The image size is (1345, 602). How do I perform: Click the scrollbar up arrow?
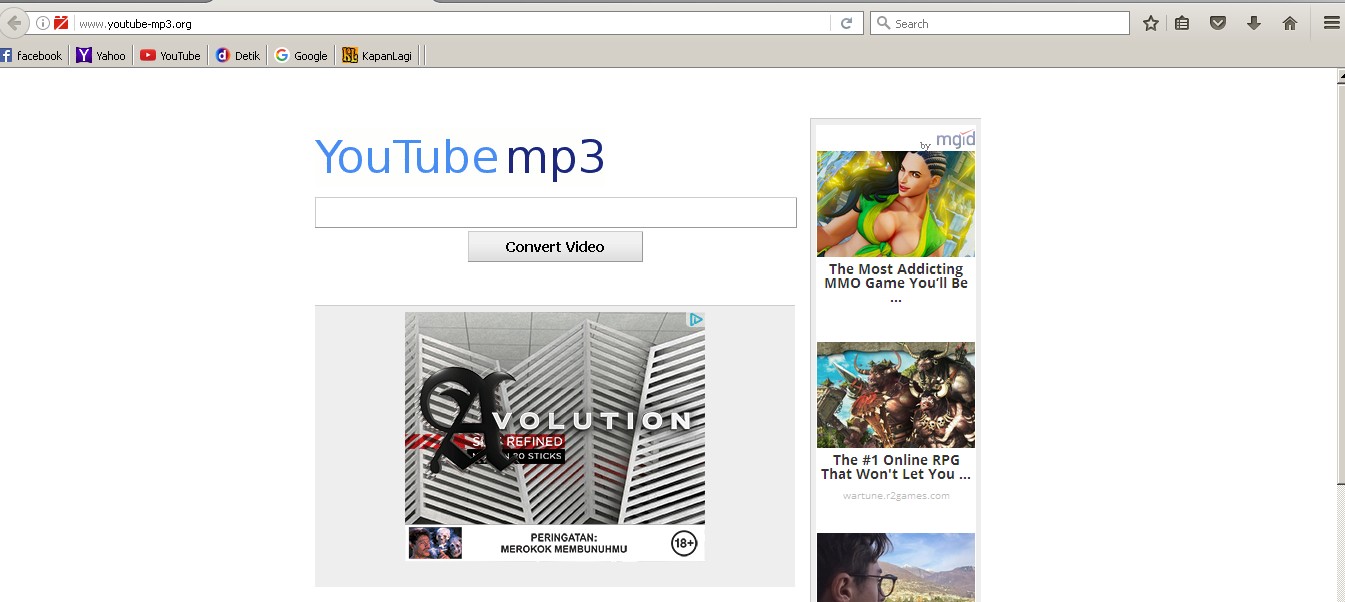[x=1339, y=76]
